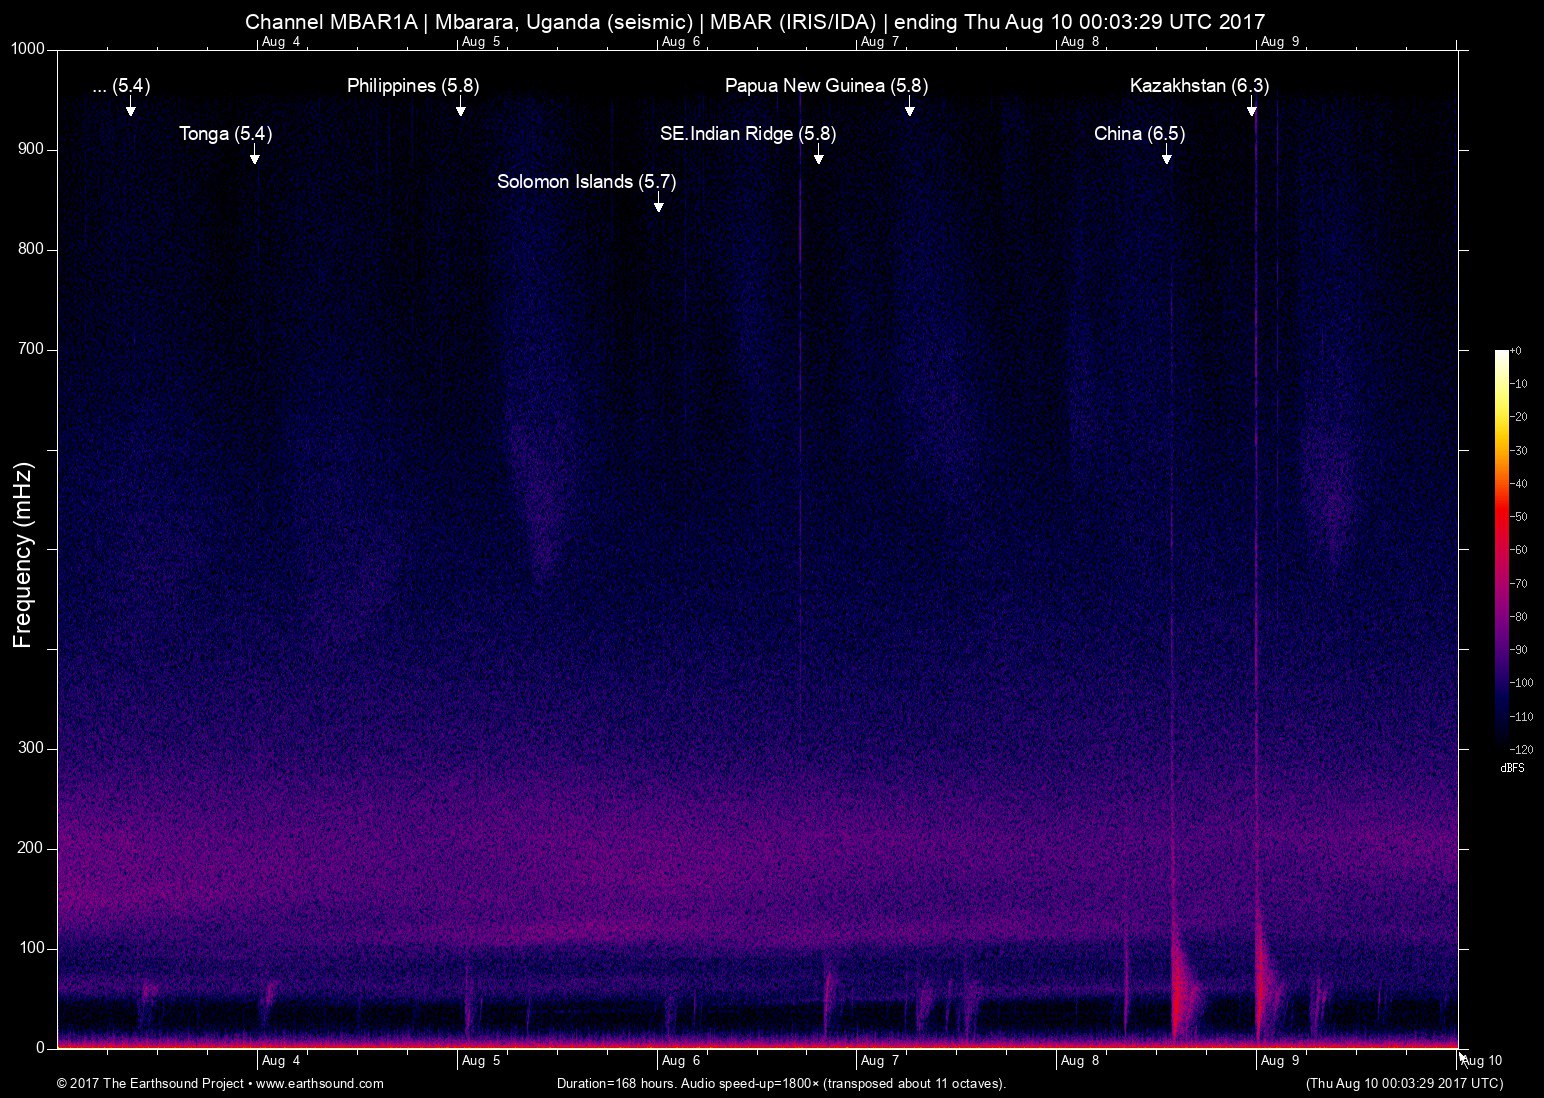Click the ending timestamp text at bottom right

(1404, 1083)
